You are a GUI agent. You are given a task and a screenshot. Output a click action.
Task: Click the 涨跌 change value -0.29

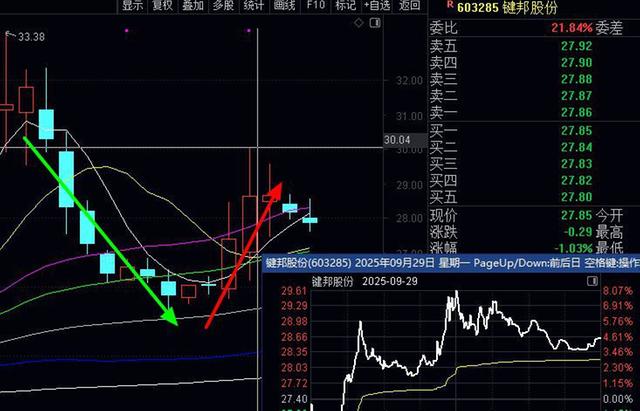[x=578, y=232]
